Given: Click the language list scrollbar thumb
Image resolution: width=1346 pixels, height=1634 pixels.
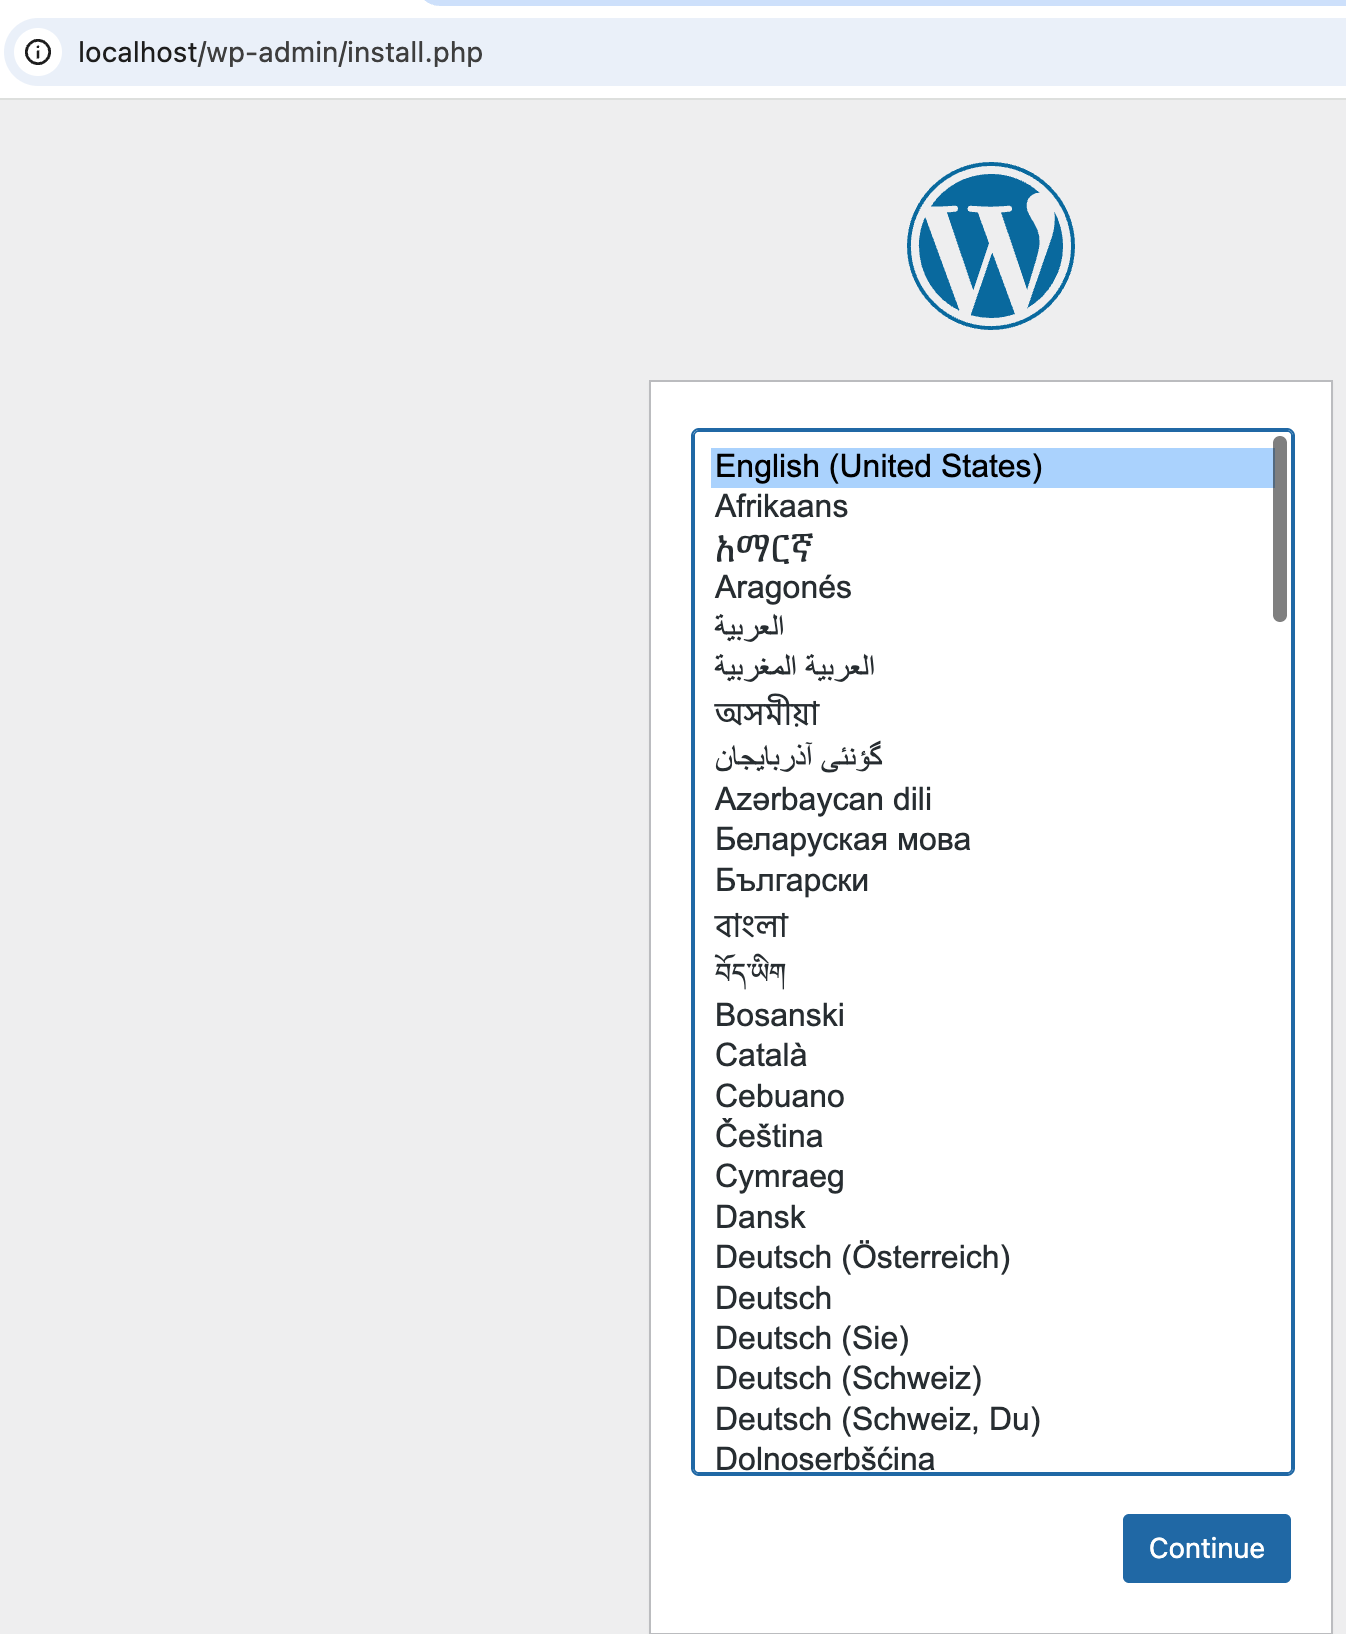Looking at the screenshot, I should [x=1279, y=529].
